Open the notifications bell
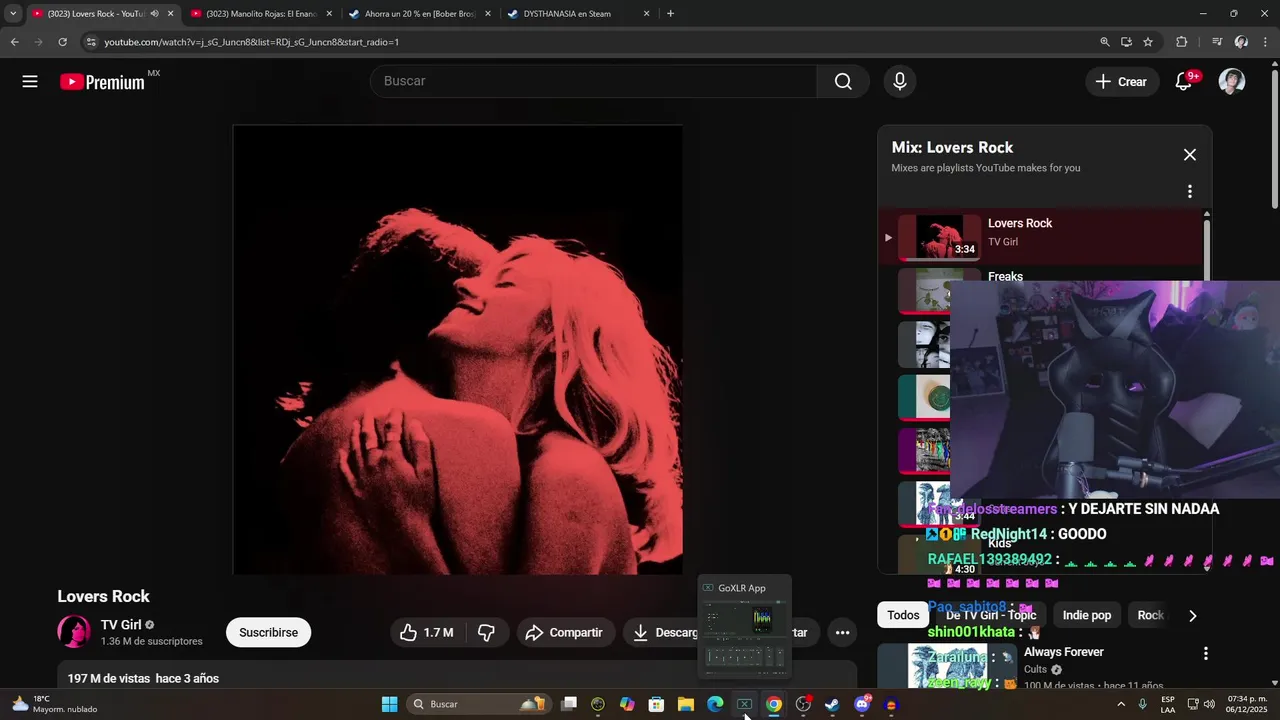1280x720 pixels. [1184, 82]
